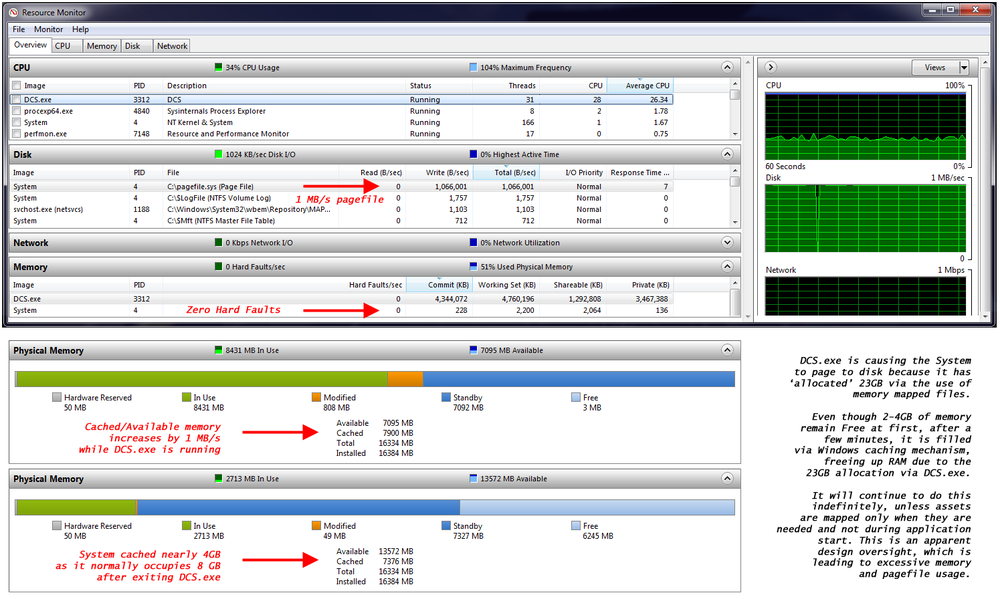
Task: Click the green Network I/O indicator square
Action: point(219,242)
